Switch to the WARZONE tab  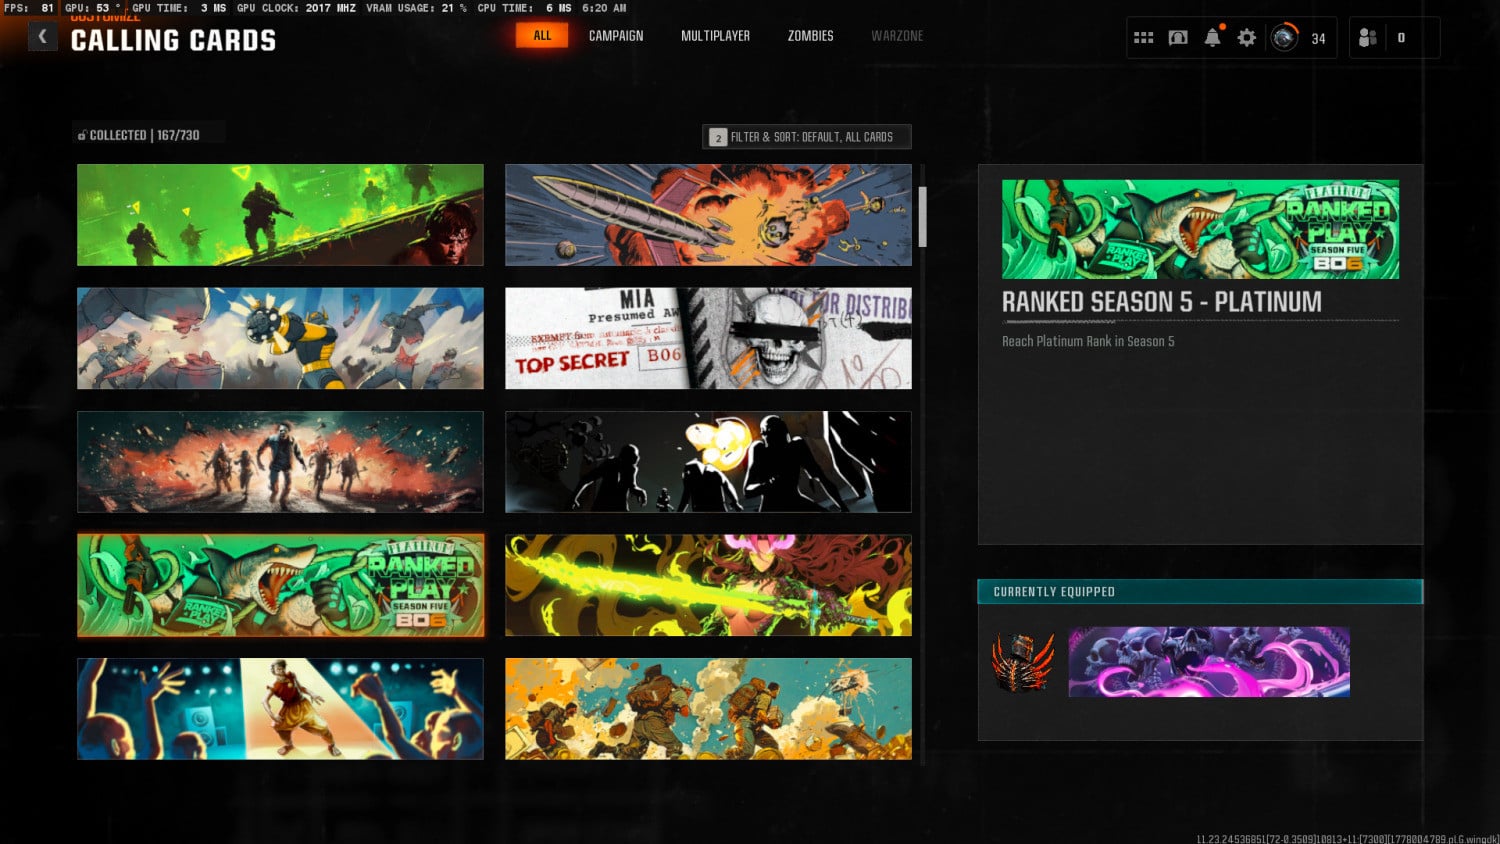pos(897,36)
